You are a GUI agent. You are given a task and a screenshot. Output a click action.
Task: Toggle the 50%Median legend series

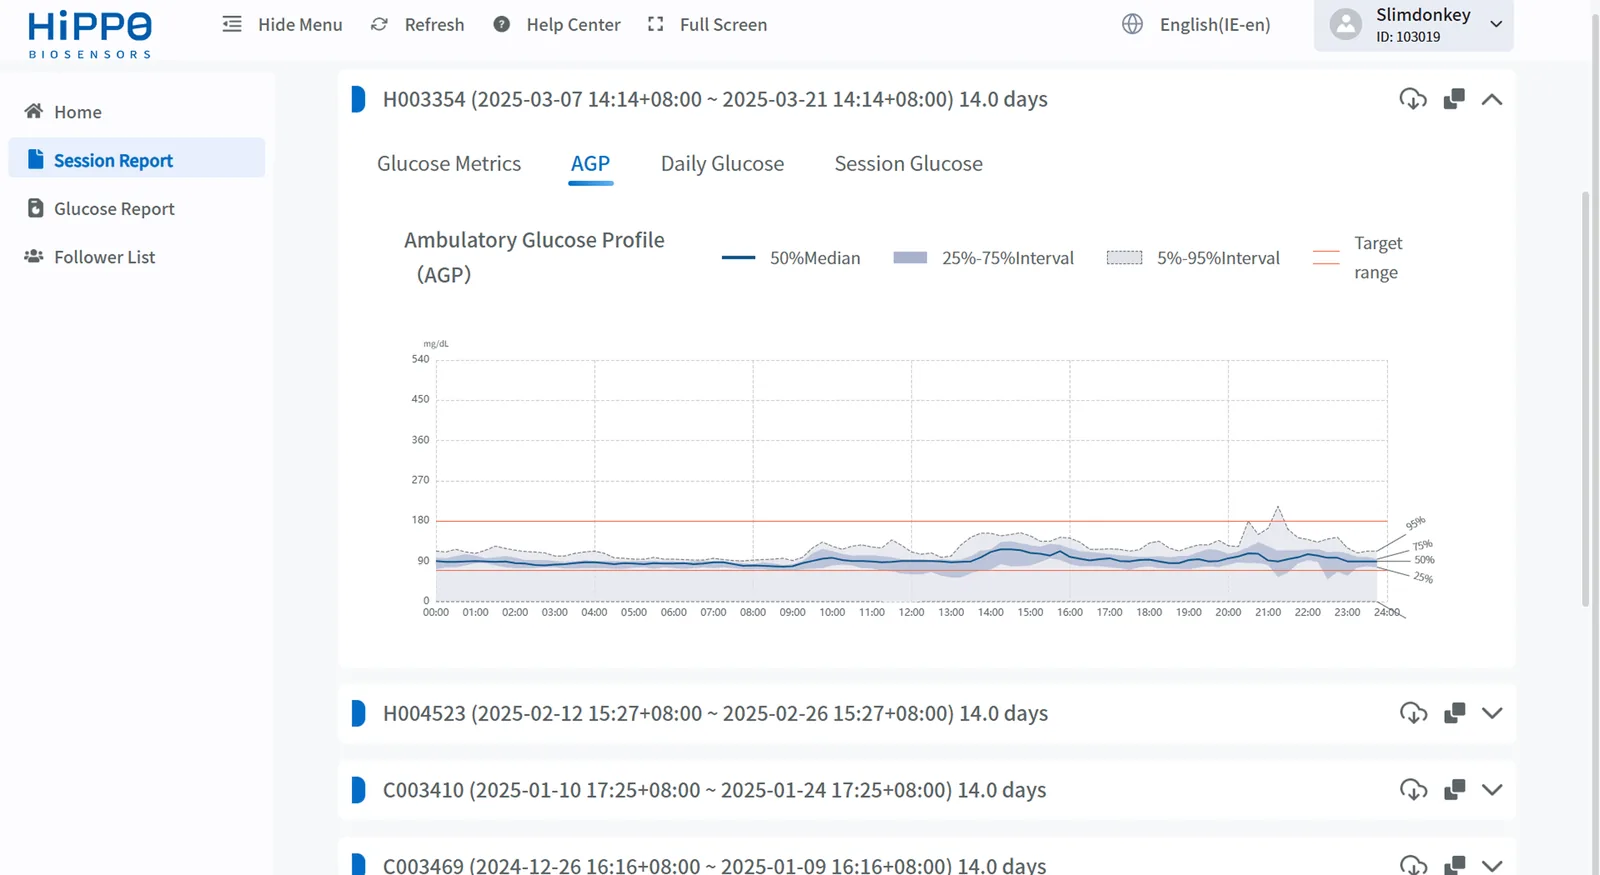coord(790,258)
